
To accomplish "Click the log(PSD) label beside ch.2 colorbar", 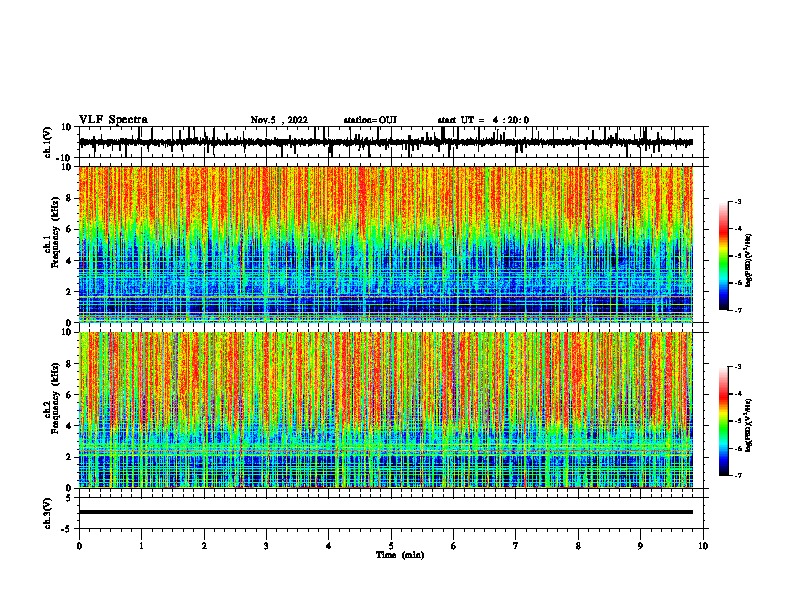I will pos(748,425).
